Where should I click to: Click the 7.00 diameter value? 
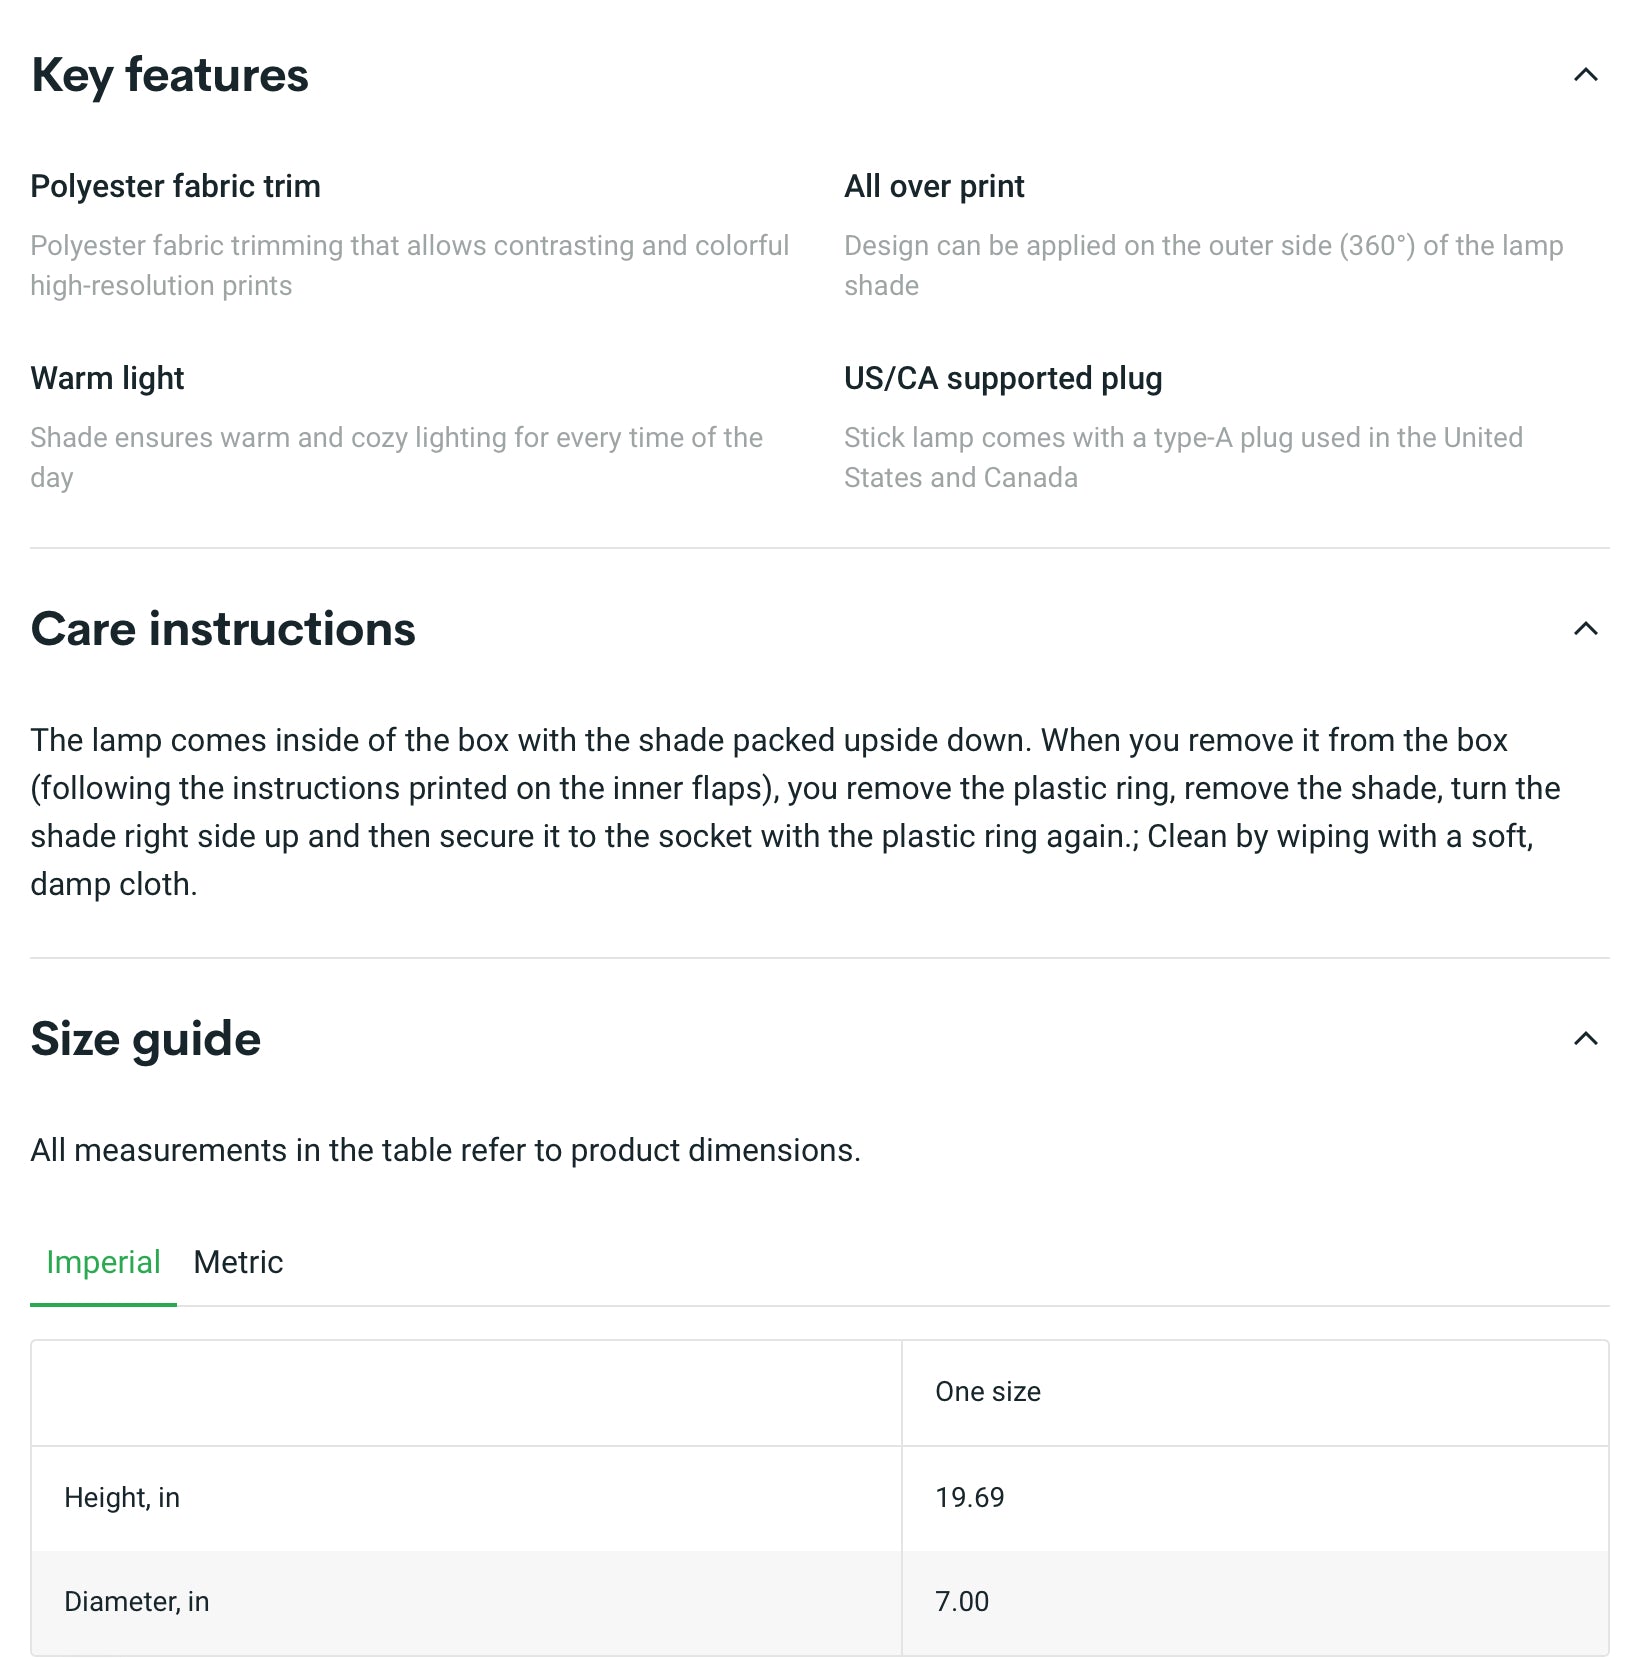click(x=961, y=1601)
